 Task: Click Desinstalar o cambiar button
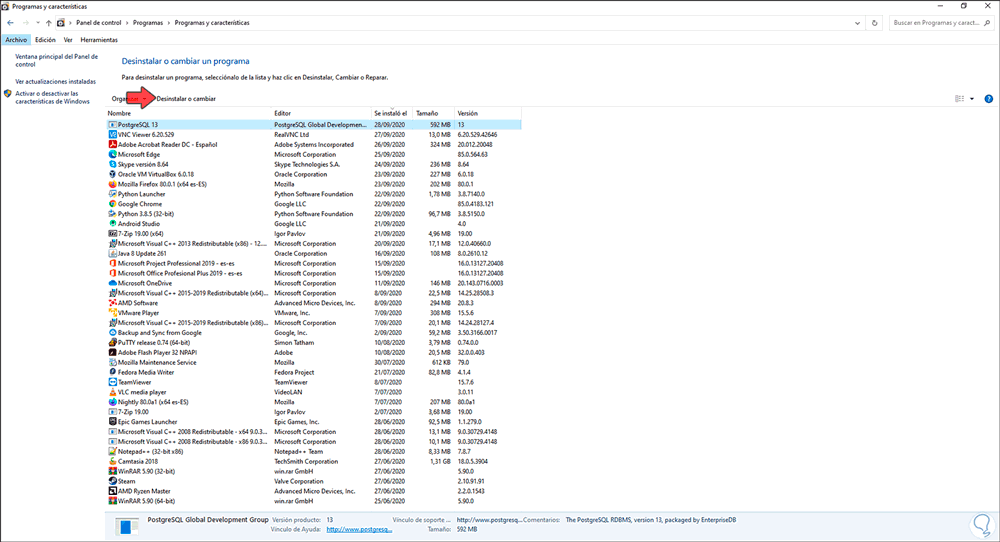point(186,99)
